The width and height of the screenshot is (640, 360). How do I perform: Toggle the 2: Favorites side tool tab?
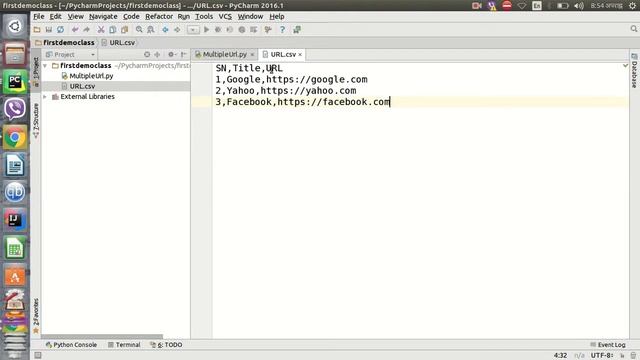(36, 316)
